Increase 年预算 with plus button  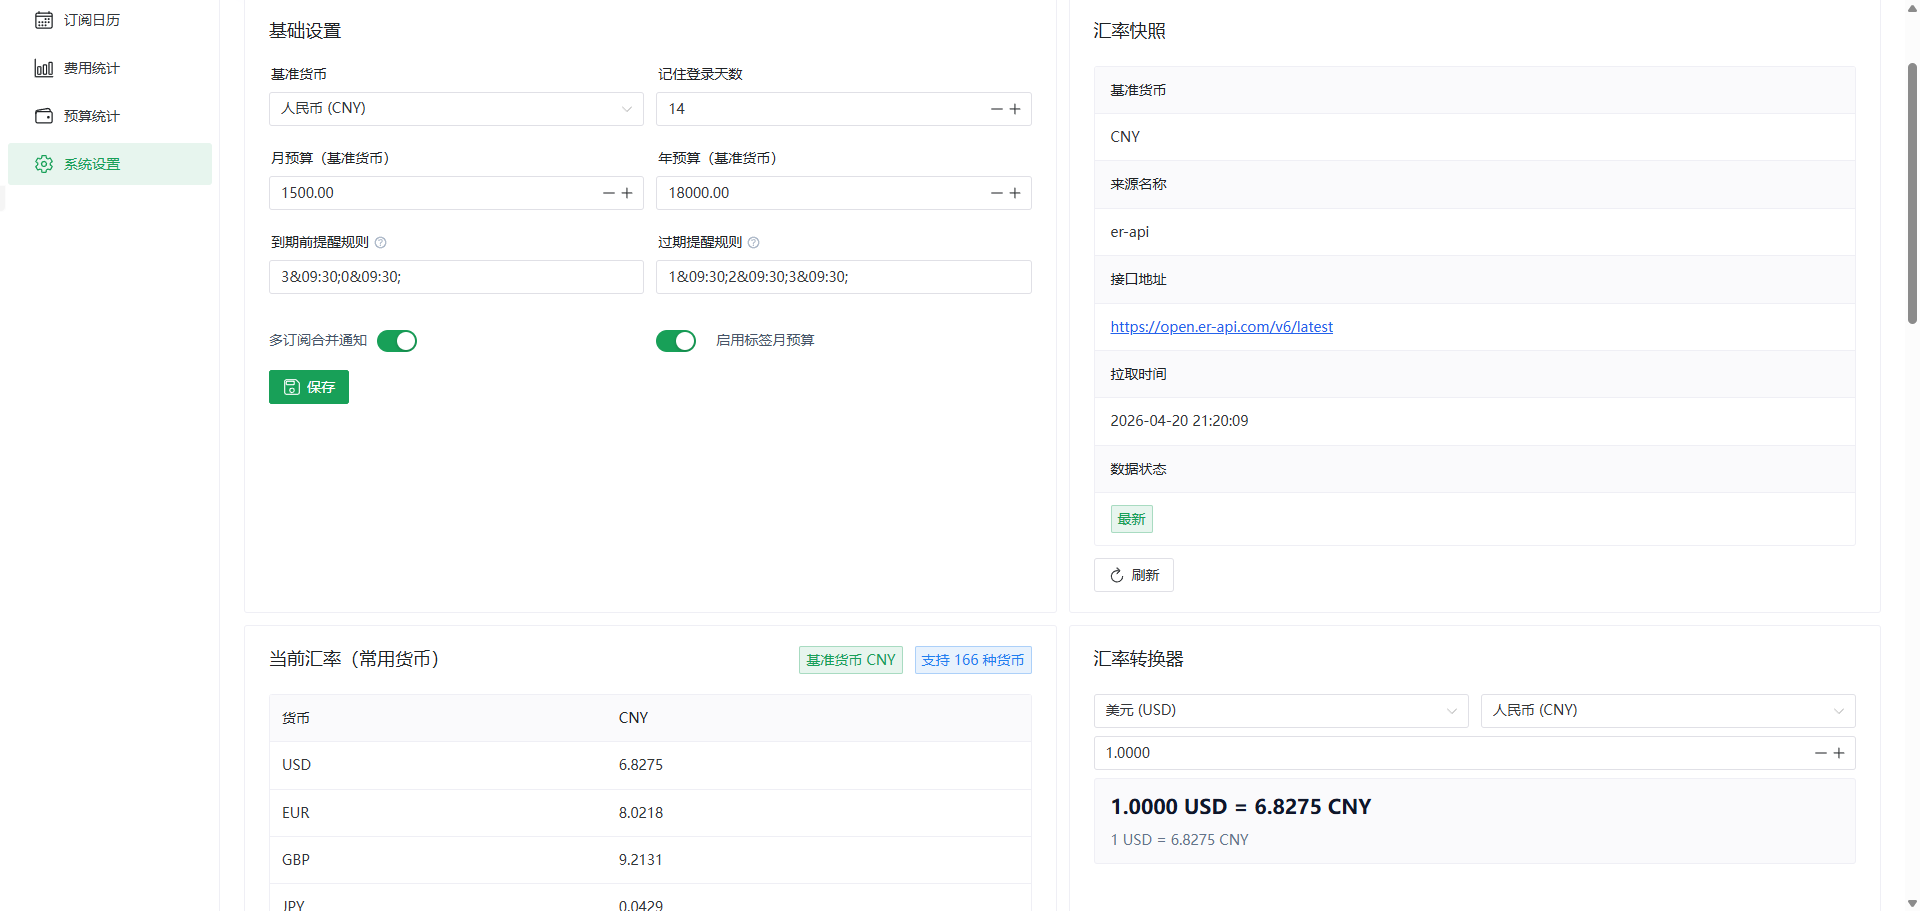(x=1015, y=193)
